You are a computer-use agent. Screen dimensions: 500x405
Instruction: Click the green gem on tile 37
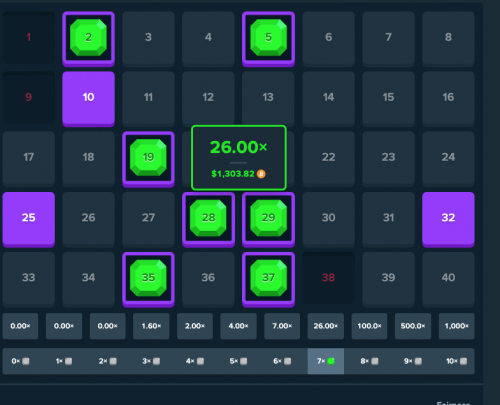(x=268, y=278)
